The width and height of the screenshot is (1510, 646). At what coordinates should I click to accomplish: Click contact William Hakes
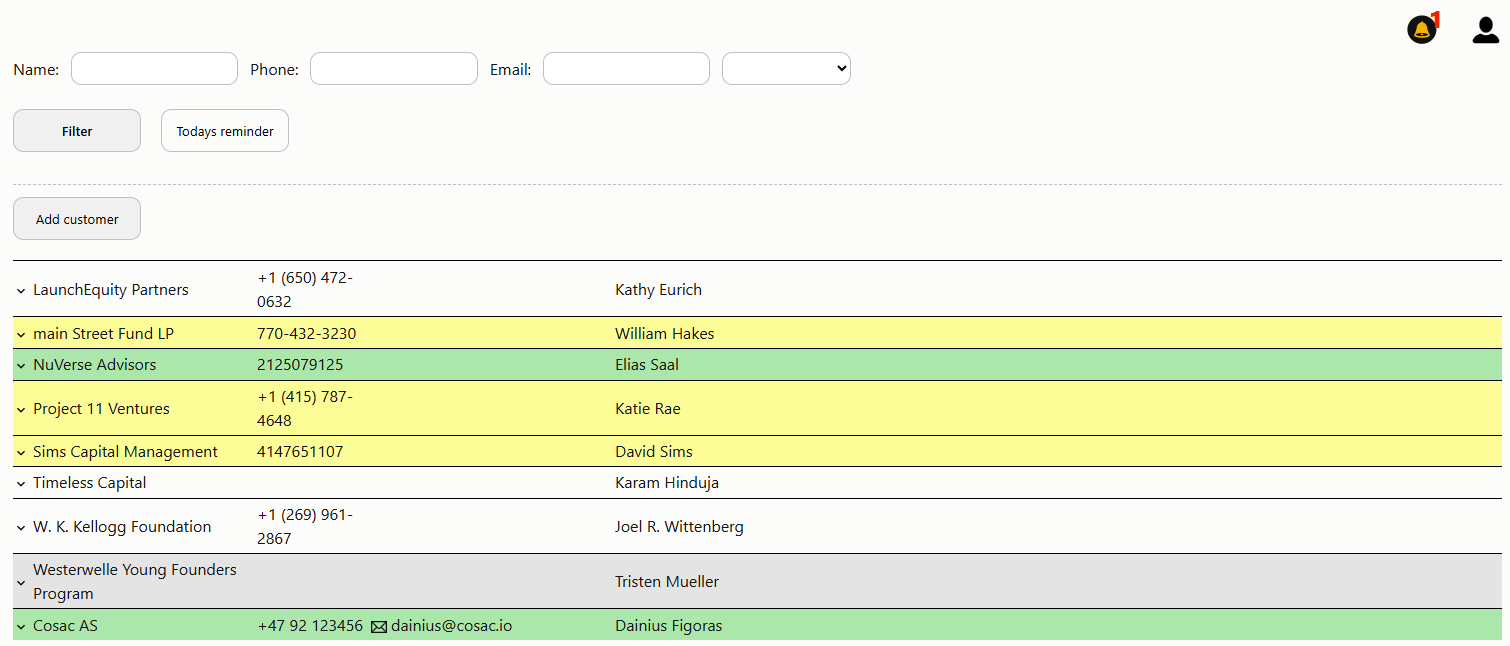click(665, 334)
